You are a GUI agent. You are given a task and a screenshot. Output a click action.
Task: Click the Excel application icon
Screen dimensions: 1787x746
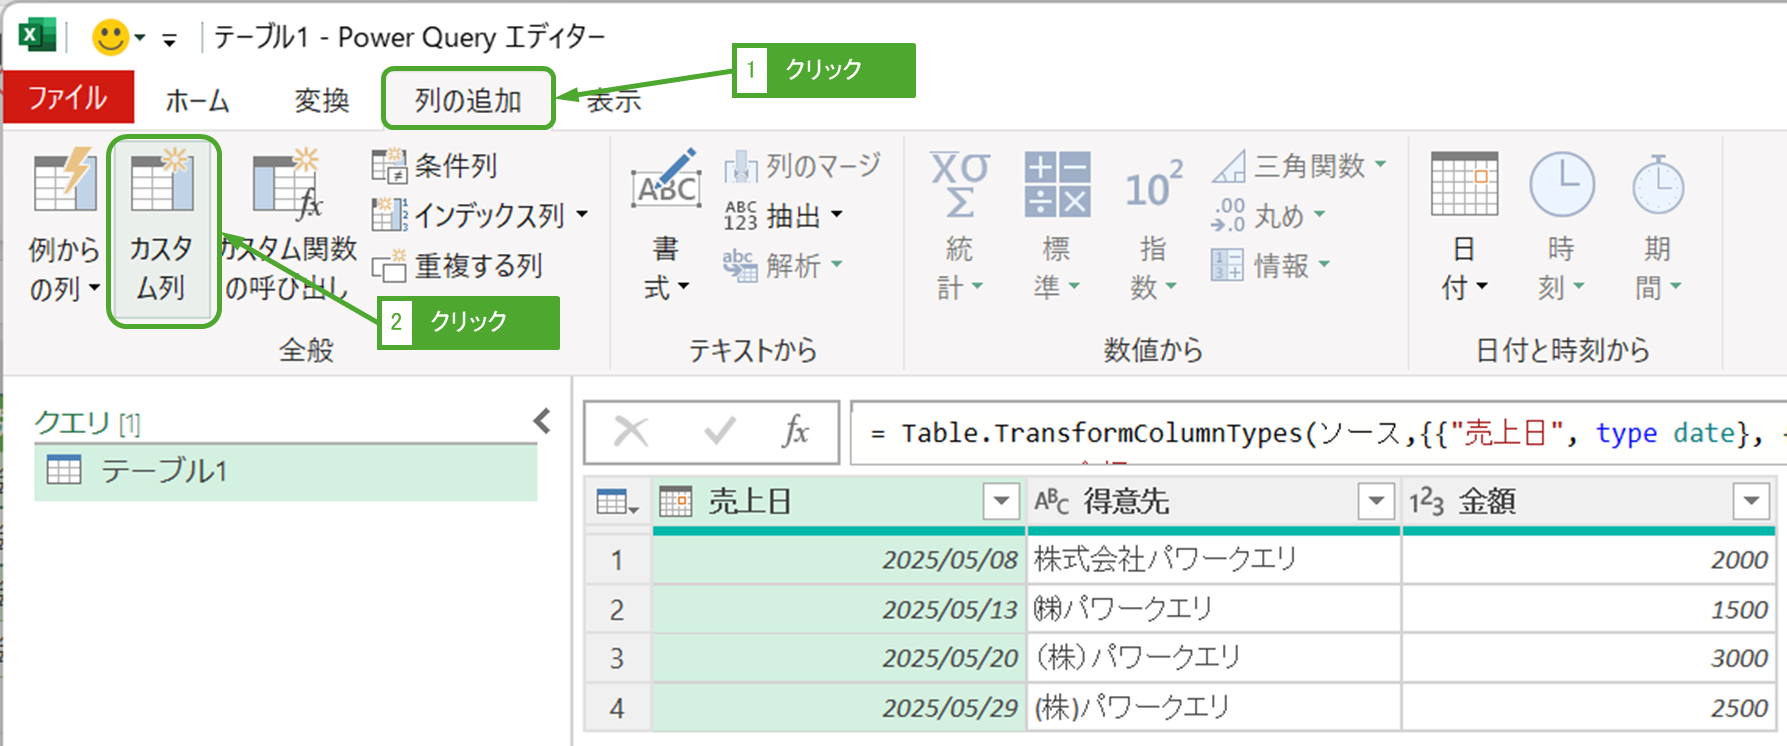point(36,36)
